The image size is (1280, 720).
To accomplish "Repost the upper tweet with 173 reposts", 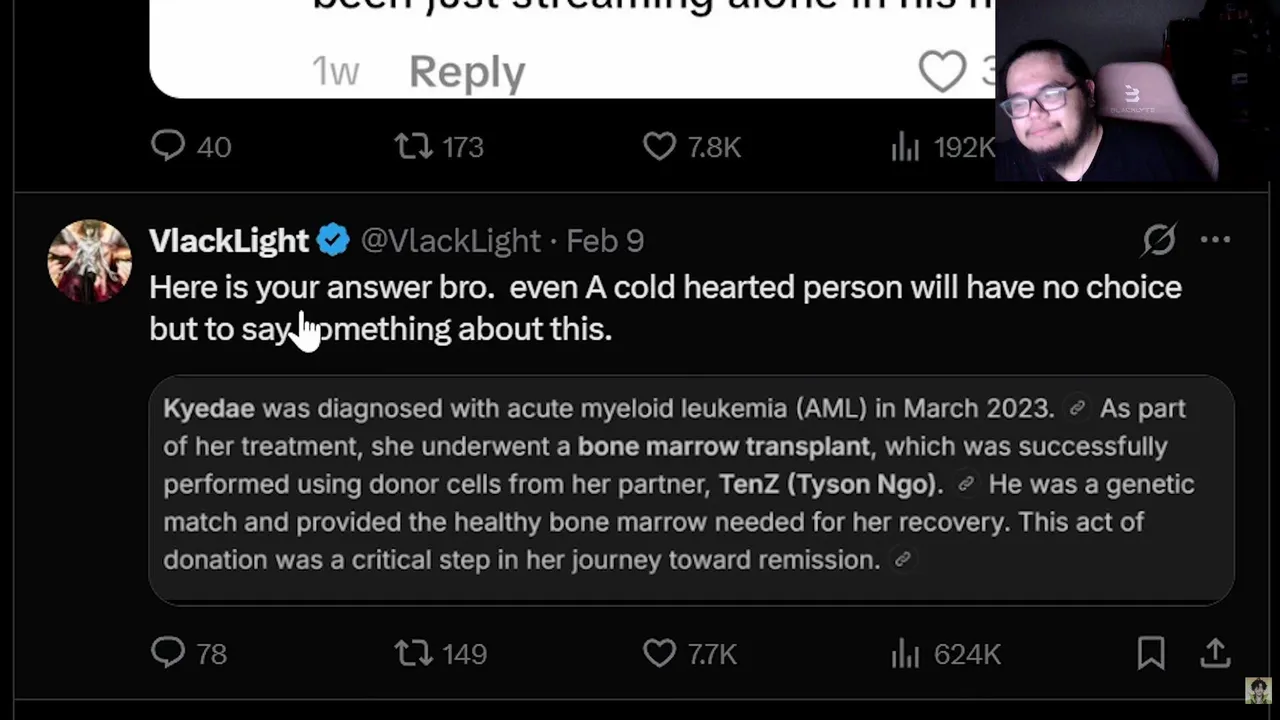I will [412, 146].
